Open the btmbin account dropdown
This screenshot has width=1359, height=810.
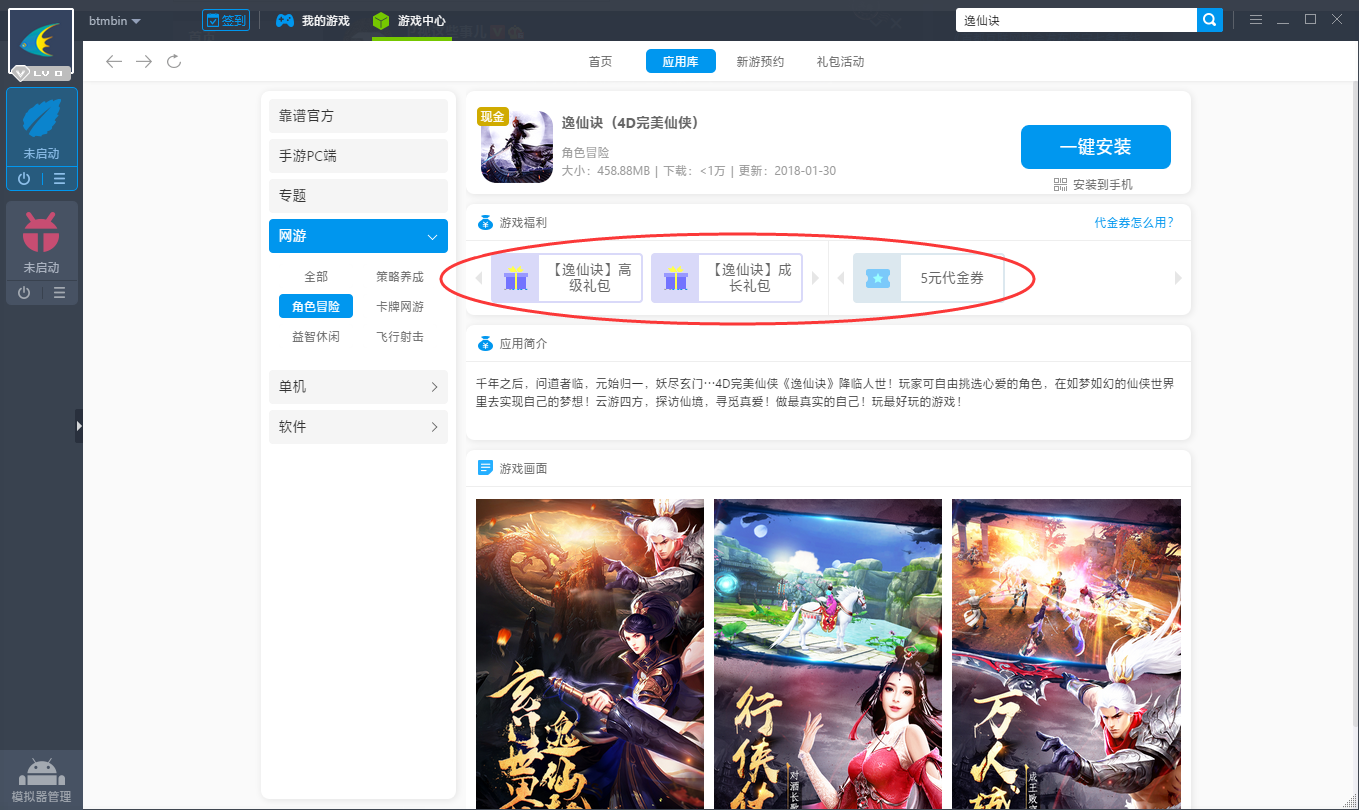(115, 21)
